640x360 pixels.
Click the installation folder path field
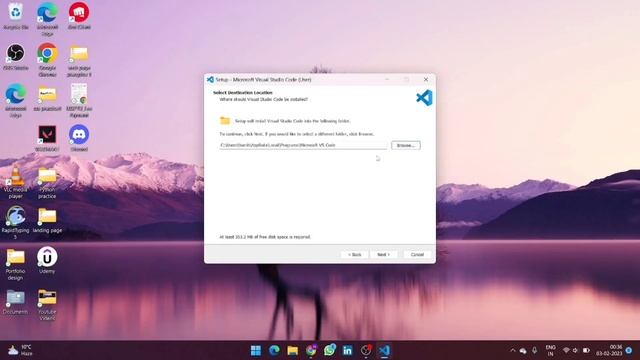tap(303, 145)
